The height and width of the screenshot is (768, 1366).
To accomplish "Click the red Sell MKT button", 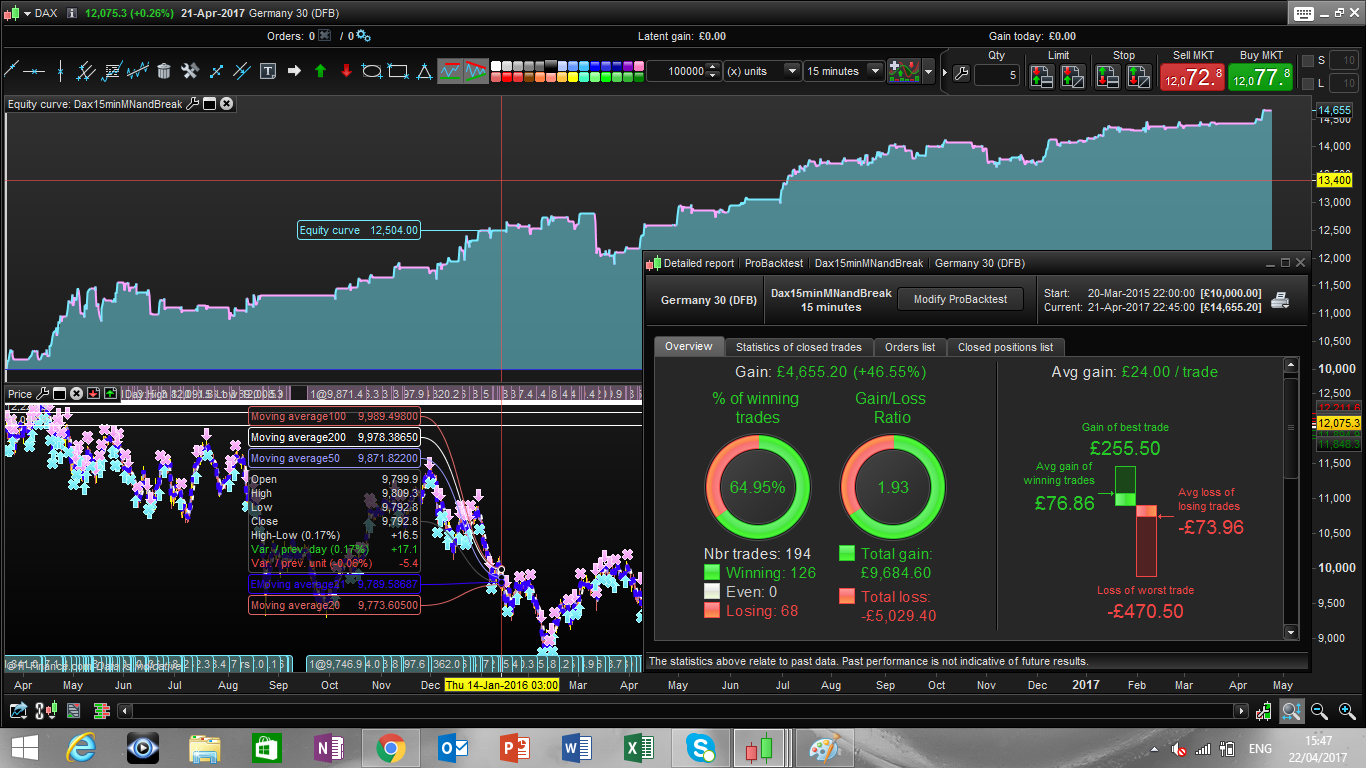I will coord(1192,77).
